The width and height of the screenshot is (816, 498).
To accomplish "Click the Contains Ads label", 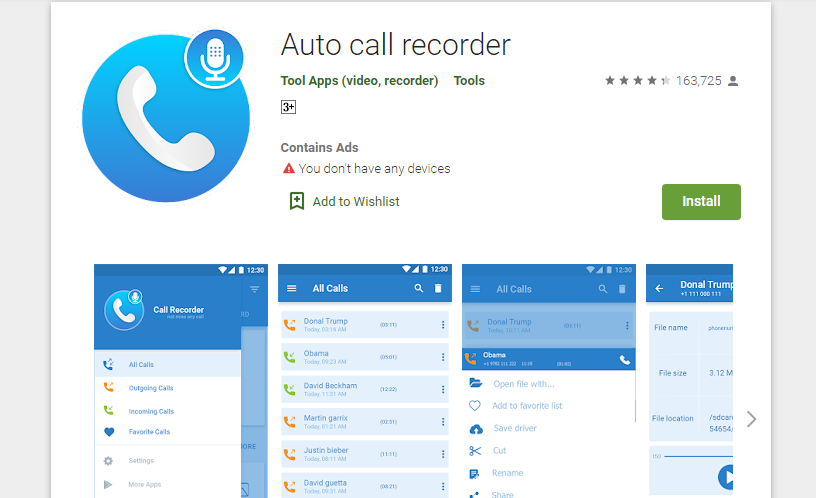I will click(320, 147).
